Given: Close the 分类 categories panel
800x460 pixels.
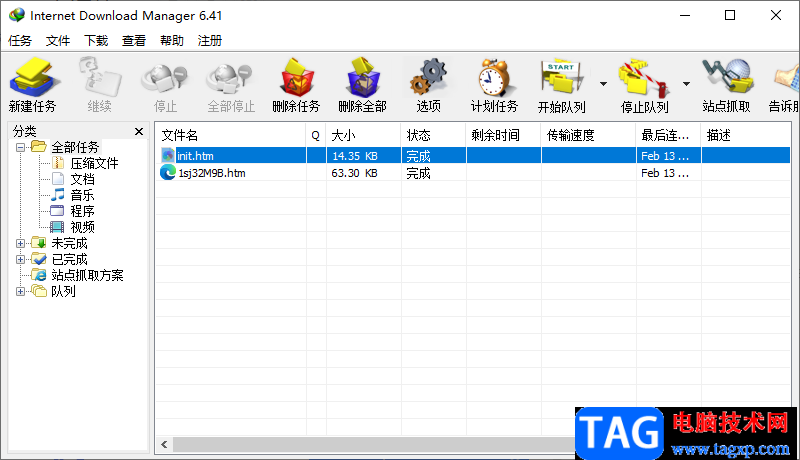Looking at the screenshot, I should pyautogui.click(x=139, y=132).
